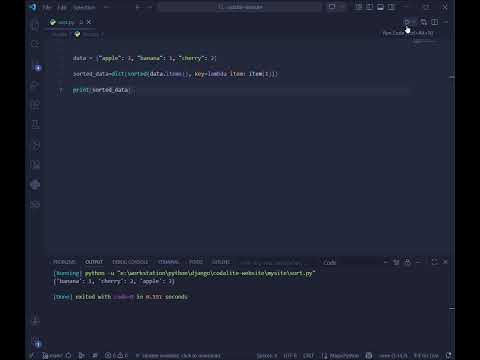
Task: Open the Extensions view
Action: pyautogui.click(x=35, y=105)
